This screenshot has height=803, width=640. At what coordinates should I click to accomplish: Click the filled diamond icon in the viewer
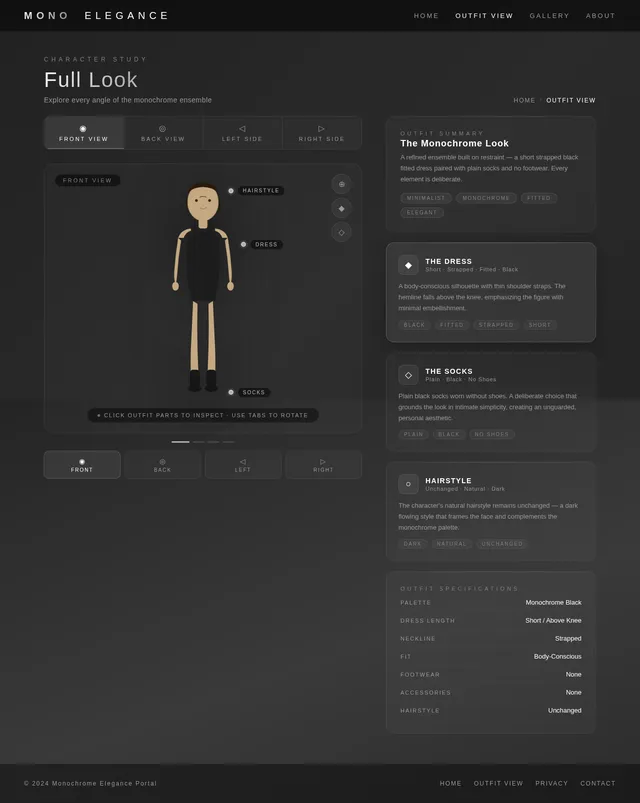pos(341,208)
